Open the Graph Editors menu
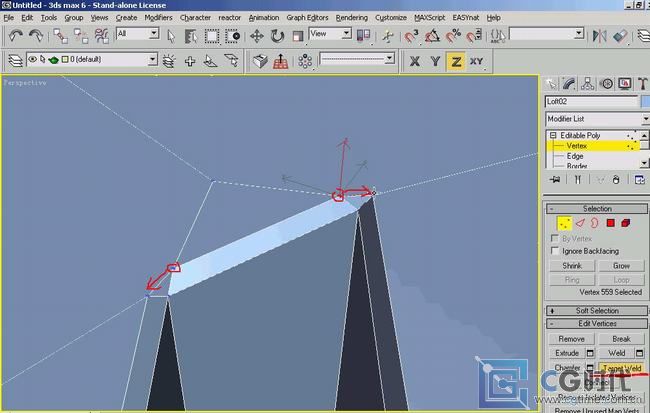650x413 pixels. [x=307, y=18]
